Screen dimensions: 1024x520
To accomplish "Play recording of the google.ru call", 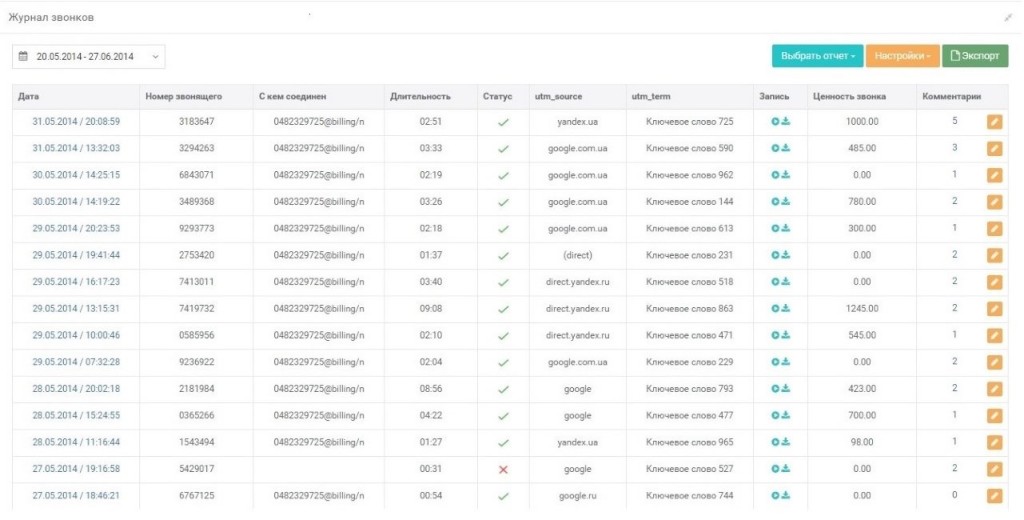I will point(775,496).
